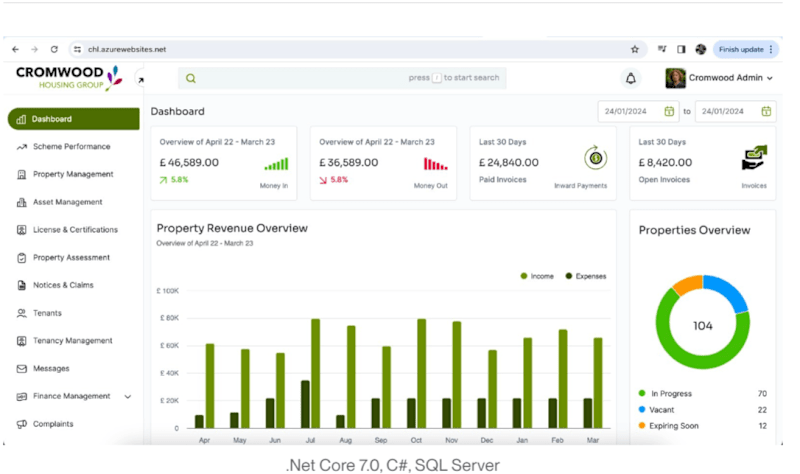Click the Property Revenue Overview heading
Screen dimensions: 800x474
(x=232, y=228)
